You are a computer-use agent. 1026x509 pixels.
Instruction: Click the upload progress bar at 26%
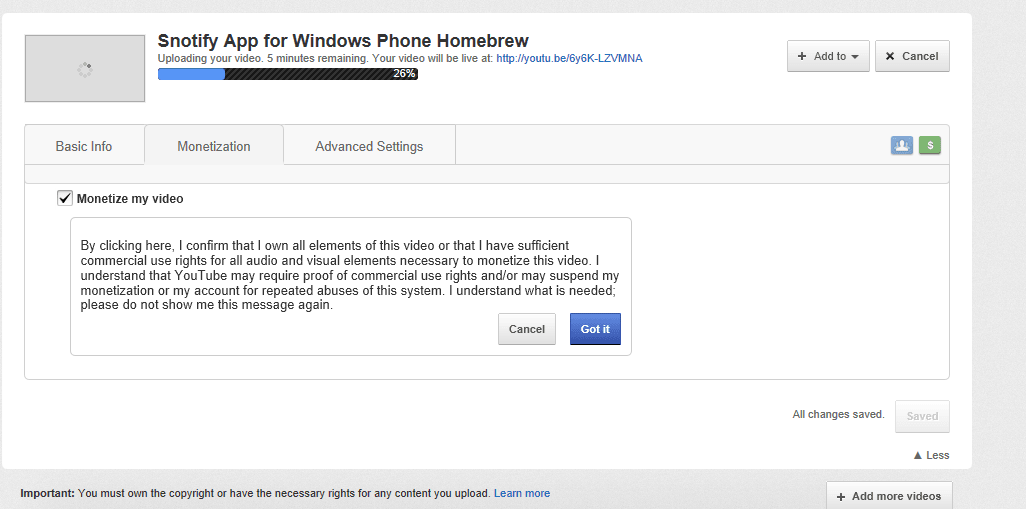point(287,74)
